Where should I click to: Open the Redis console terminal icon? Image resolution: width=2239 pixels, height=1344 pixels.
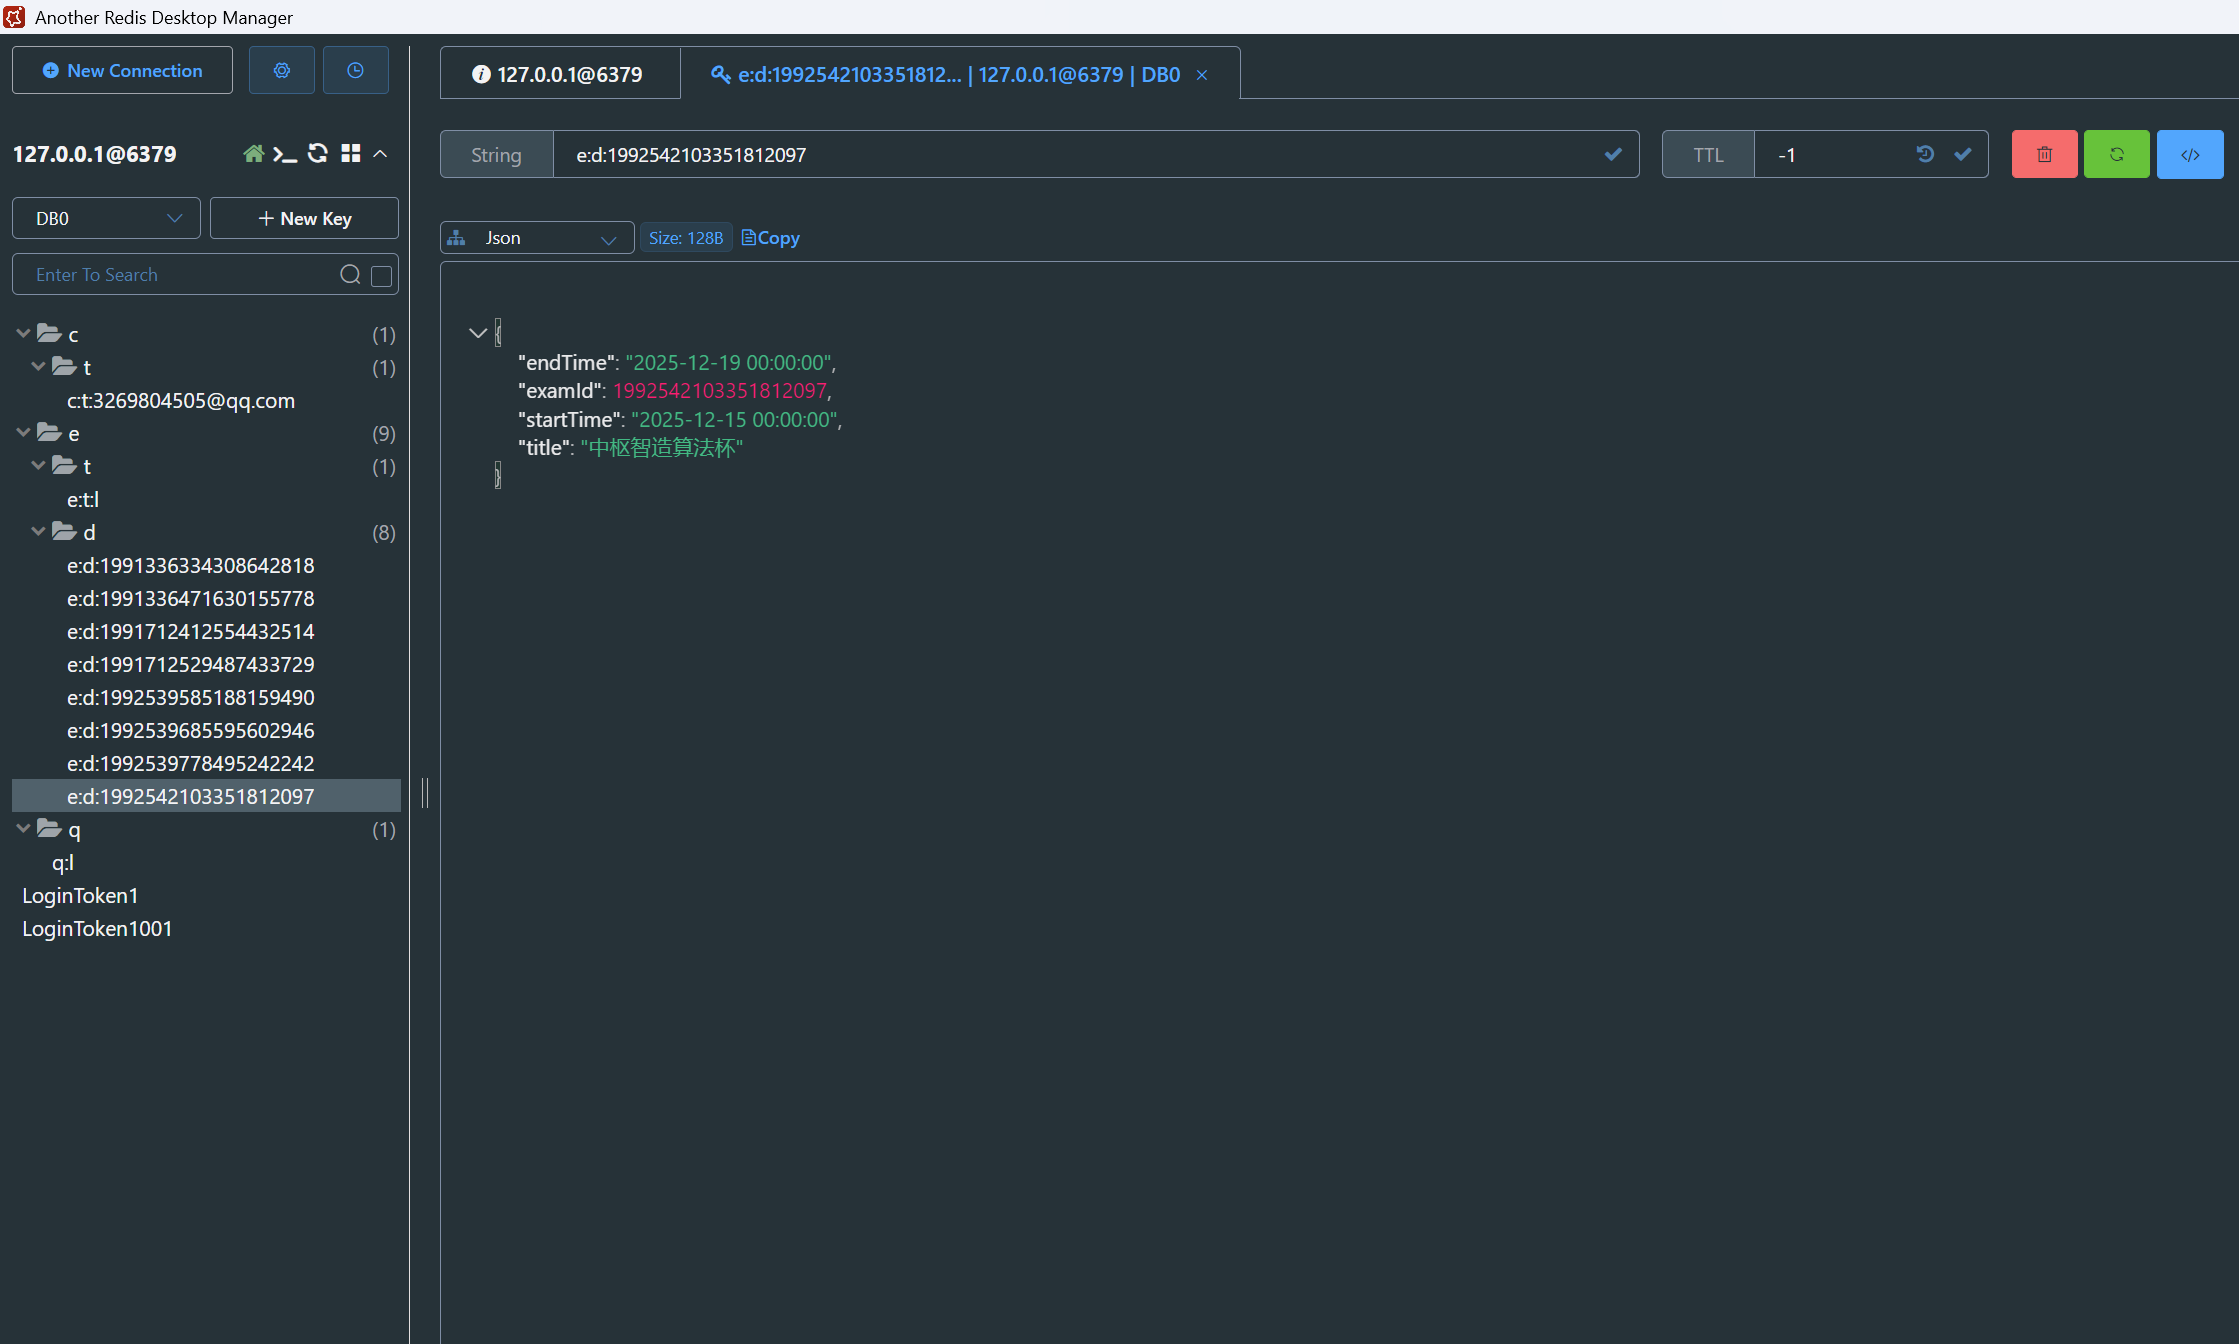[285, 154]
